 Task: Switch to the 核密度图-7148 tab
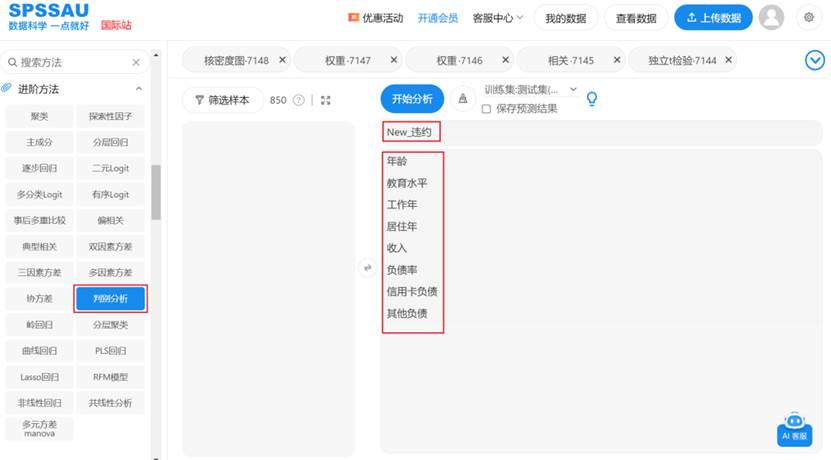[236, 60]
